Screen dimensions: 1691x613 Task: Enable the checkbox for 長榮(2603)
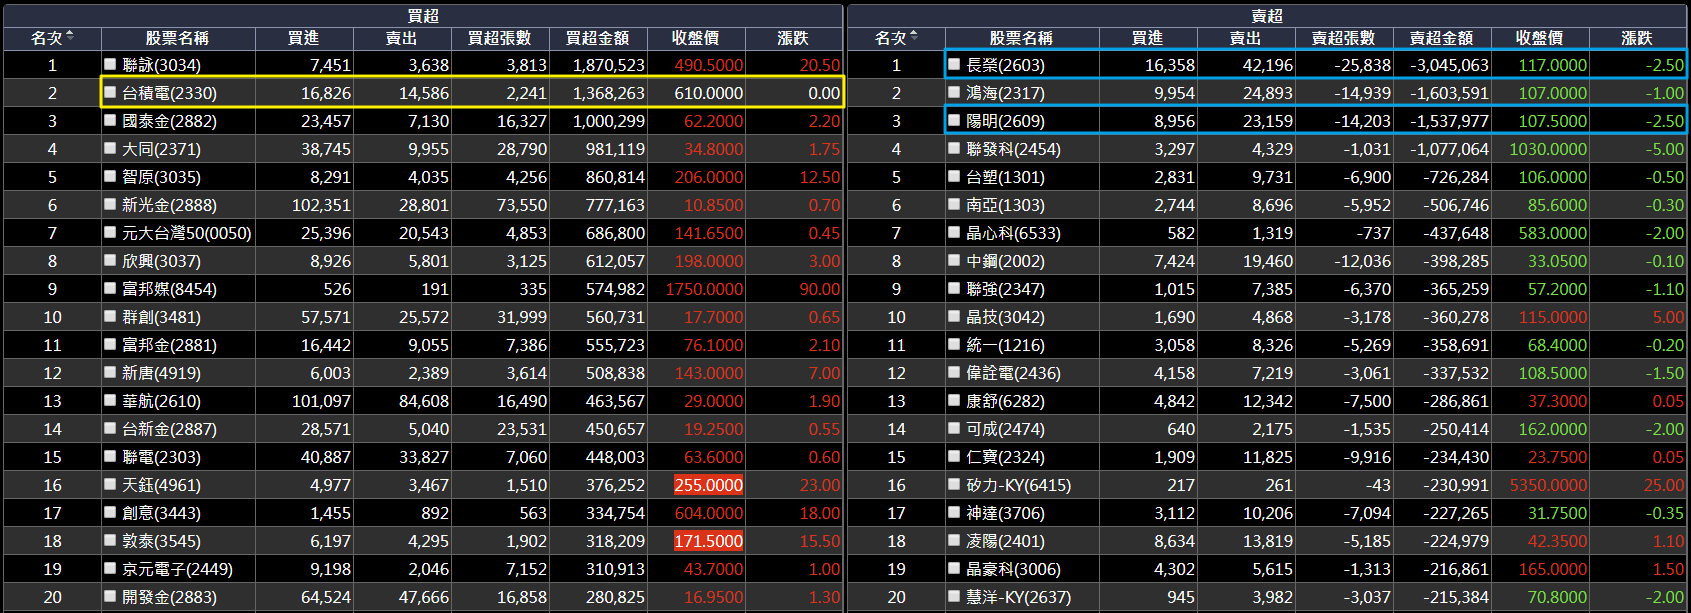(955, 64)
